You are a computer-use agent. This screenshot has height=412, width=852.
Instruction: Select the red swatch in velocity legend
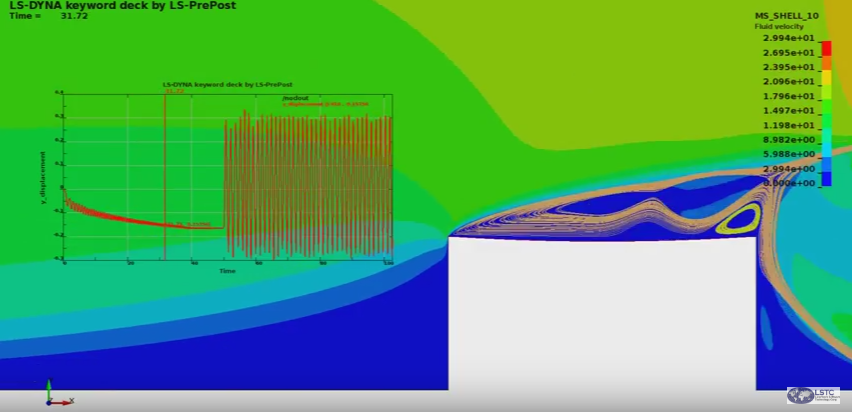(x=826, y=48)
